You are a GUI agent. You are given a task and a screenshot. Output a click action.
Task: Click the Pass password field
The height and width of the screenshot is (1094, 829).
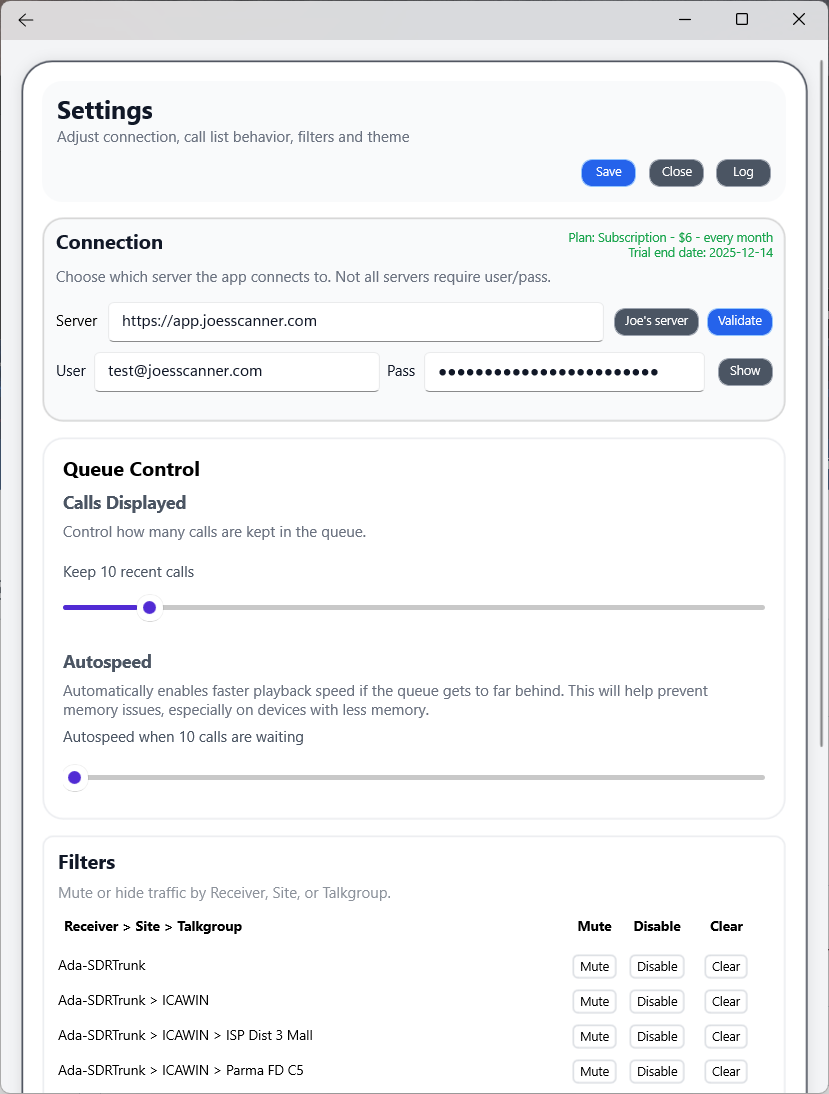(564, 371)
